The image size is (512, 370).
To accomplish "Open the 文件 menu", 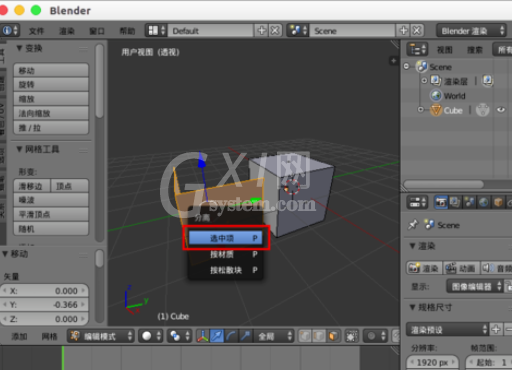I will [x=36, y=31].
